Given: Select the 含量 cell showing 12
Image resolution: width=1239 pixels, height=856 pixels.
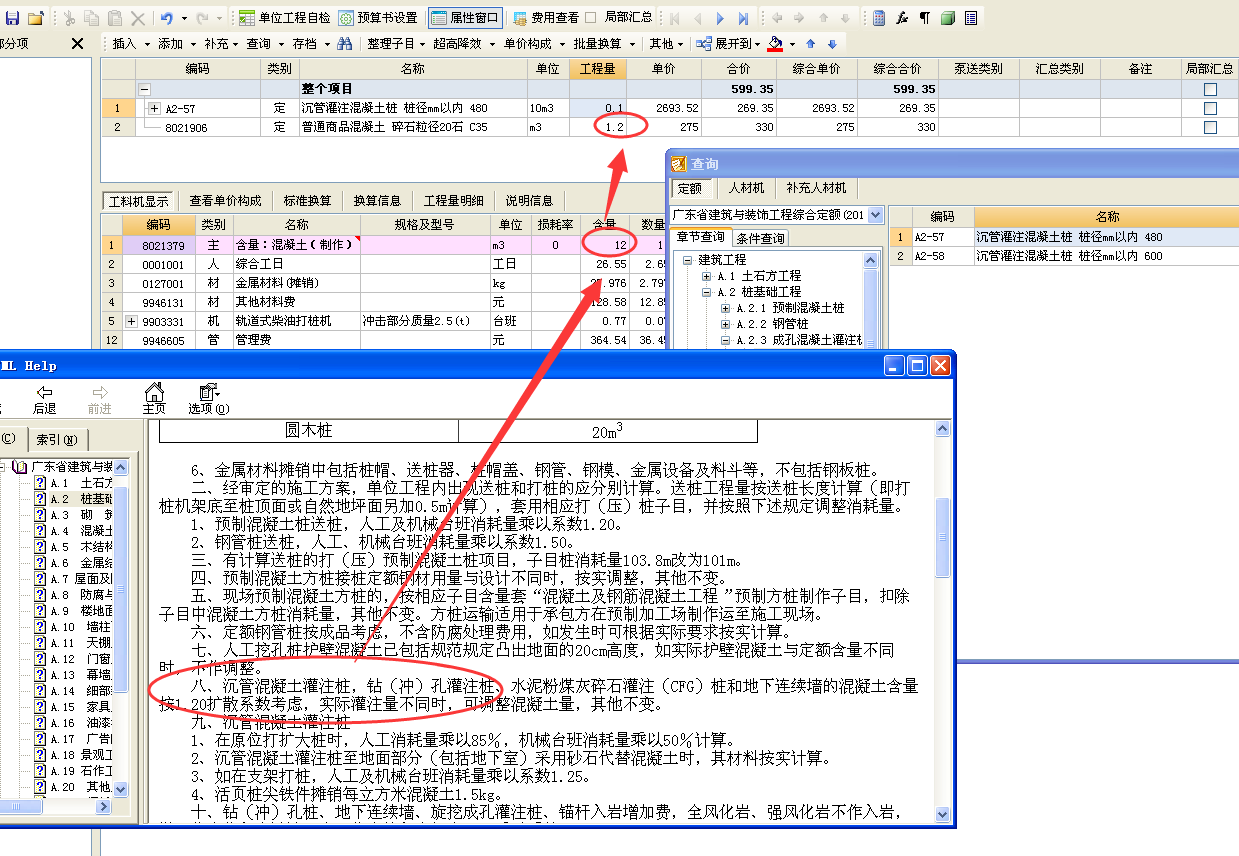Looking at the screenshot, I should (x=604, y=245).
